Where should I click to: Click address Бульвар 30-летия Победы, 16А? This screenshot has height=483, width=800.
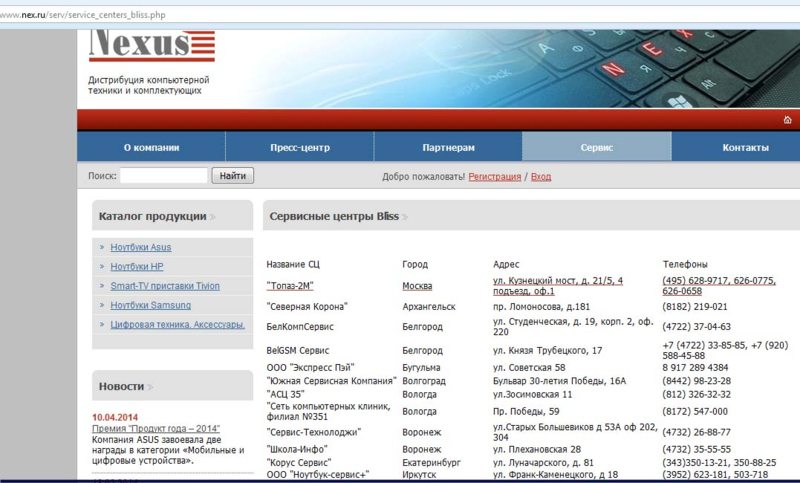tap(559, 380)
